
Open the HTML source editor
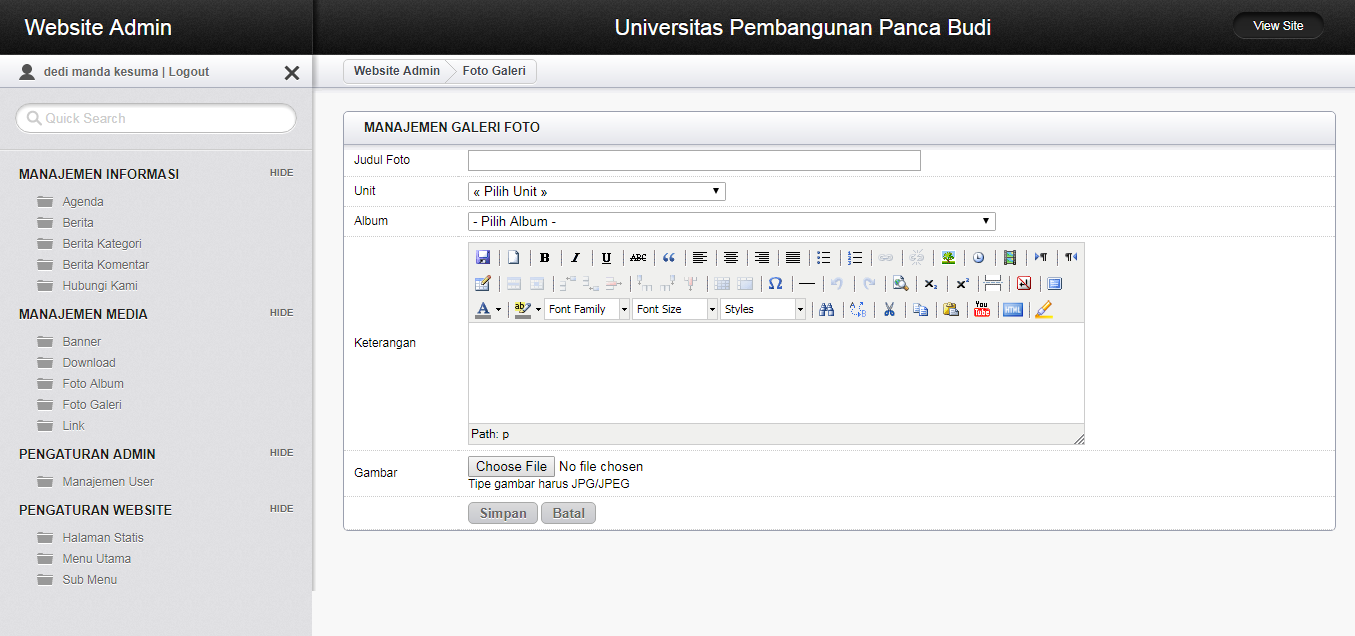coord(1013,309)
